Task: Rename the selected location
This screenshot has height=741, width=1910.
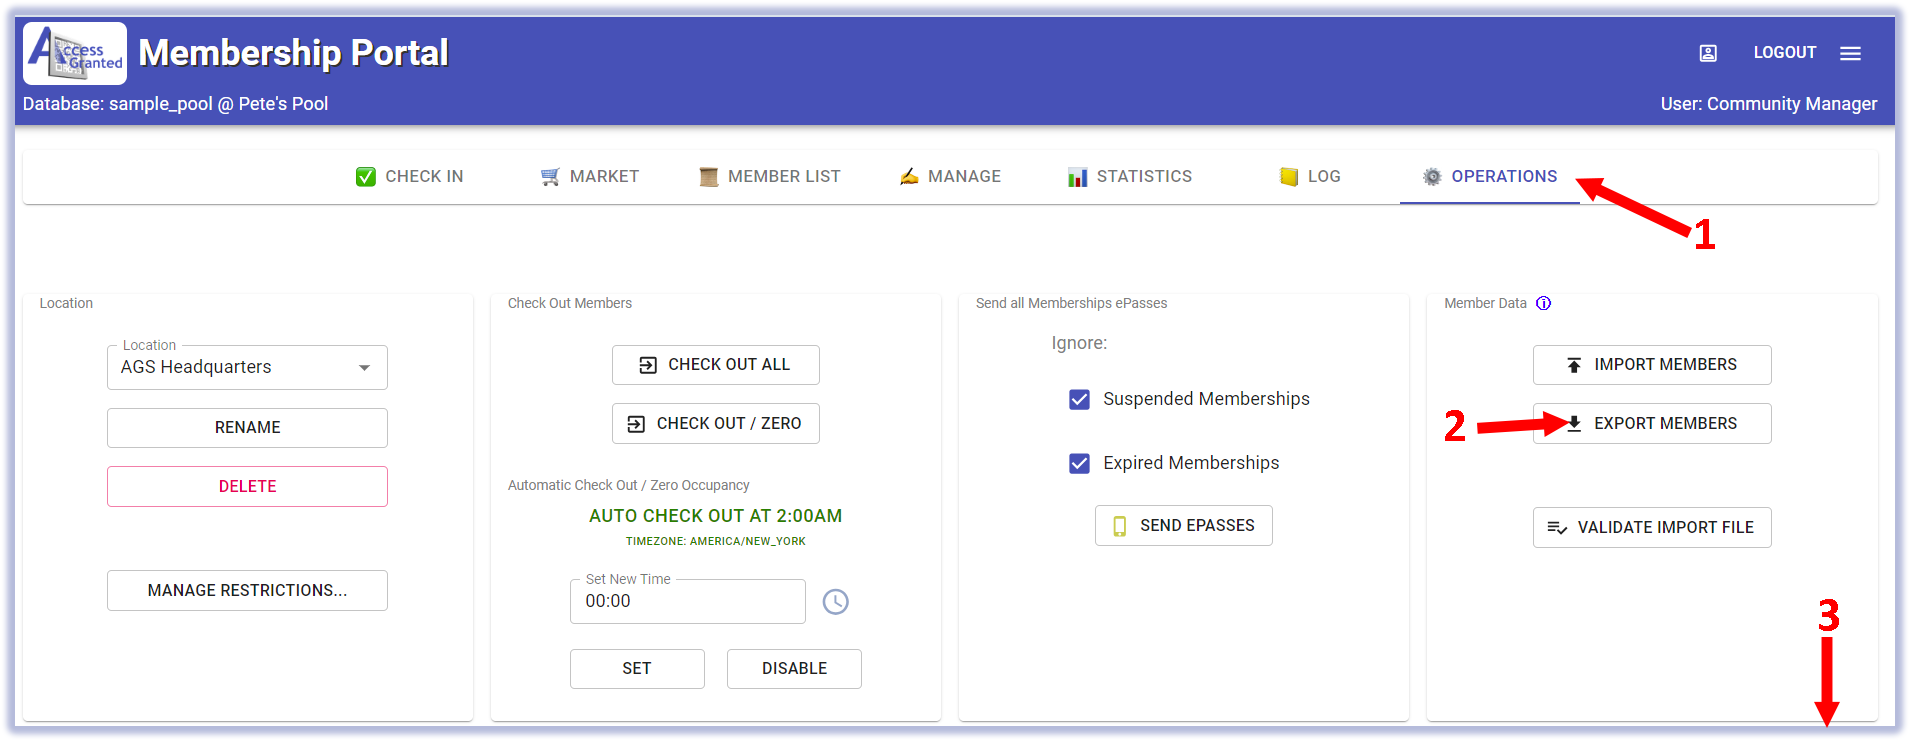Action: pyautogui.click(x=247, y=428)
